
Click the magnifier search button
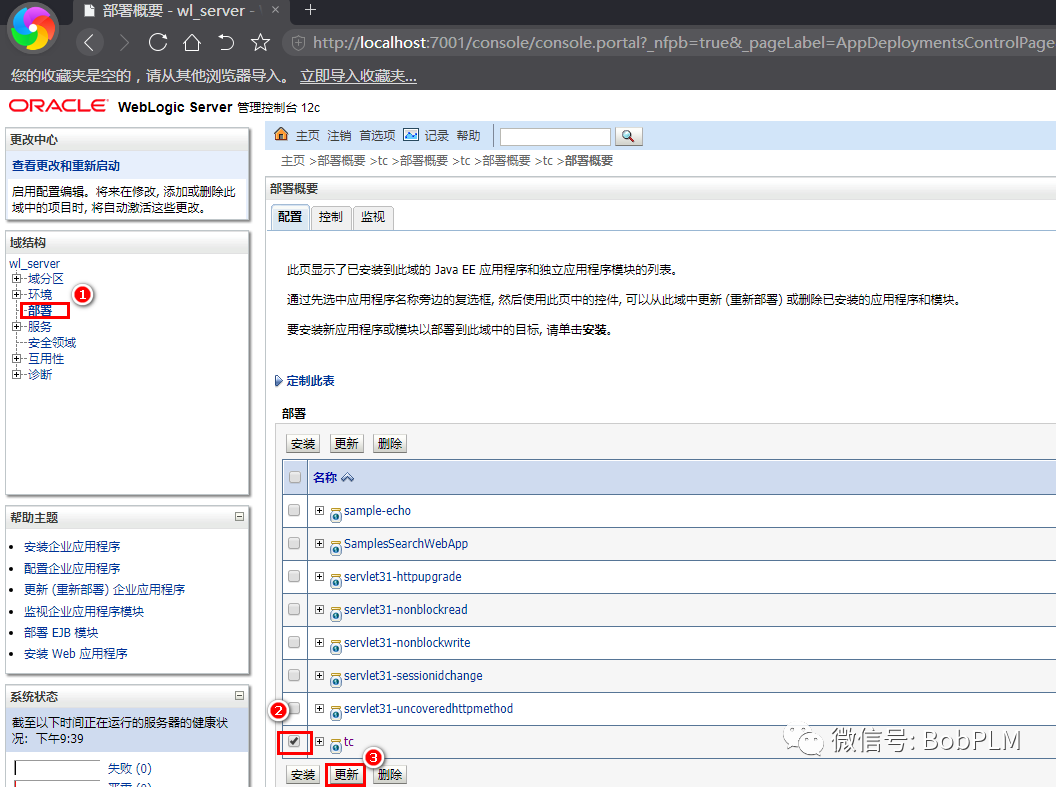point(628,136)
